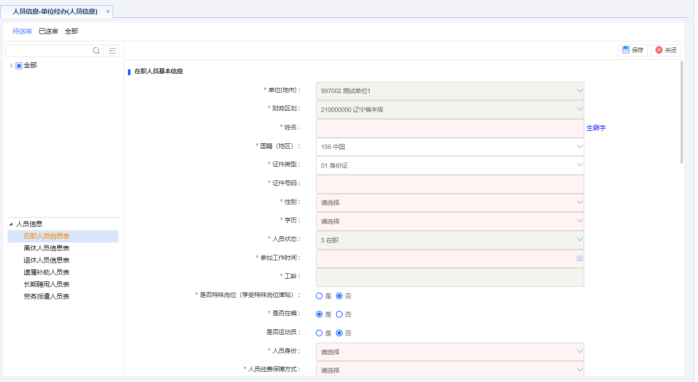Open the 性别 dropdown
This screenshot has width=698, height=382.
(x=450, y=203)
